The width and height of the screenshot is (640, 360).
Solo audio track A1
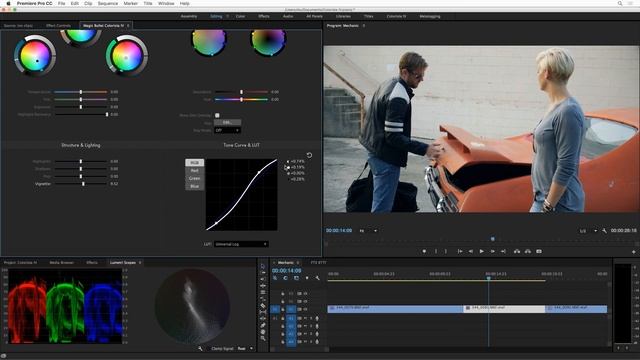pos(311,318)
